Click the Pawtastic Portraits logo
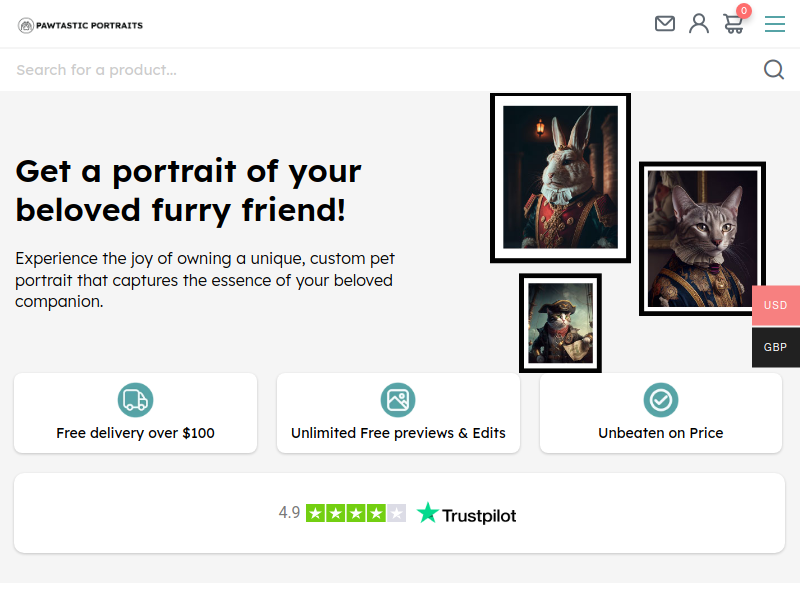This screenshot has width=800, height=600. click(x=80, y=25)
